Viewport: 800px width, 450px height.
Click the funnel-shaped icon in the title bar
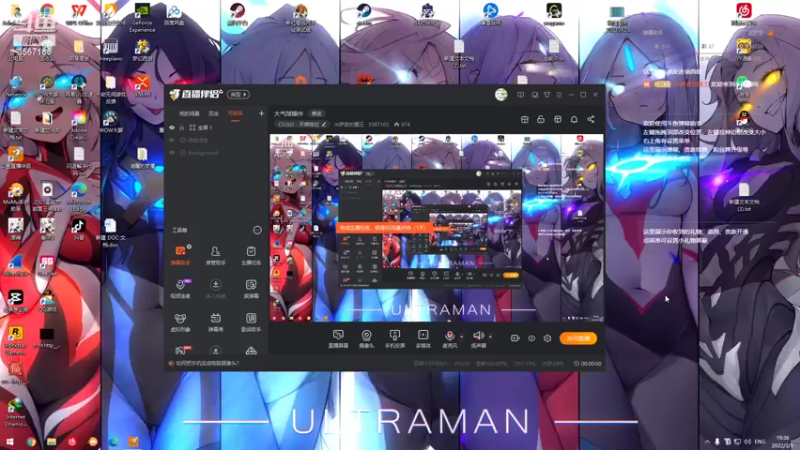click(x=547, y=95)
